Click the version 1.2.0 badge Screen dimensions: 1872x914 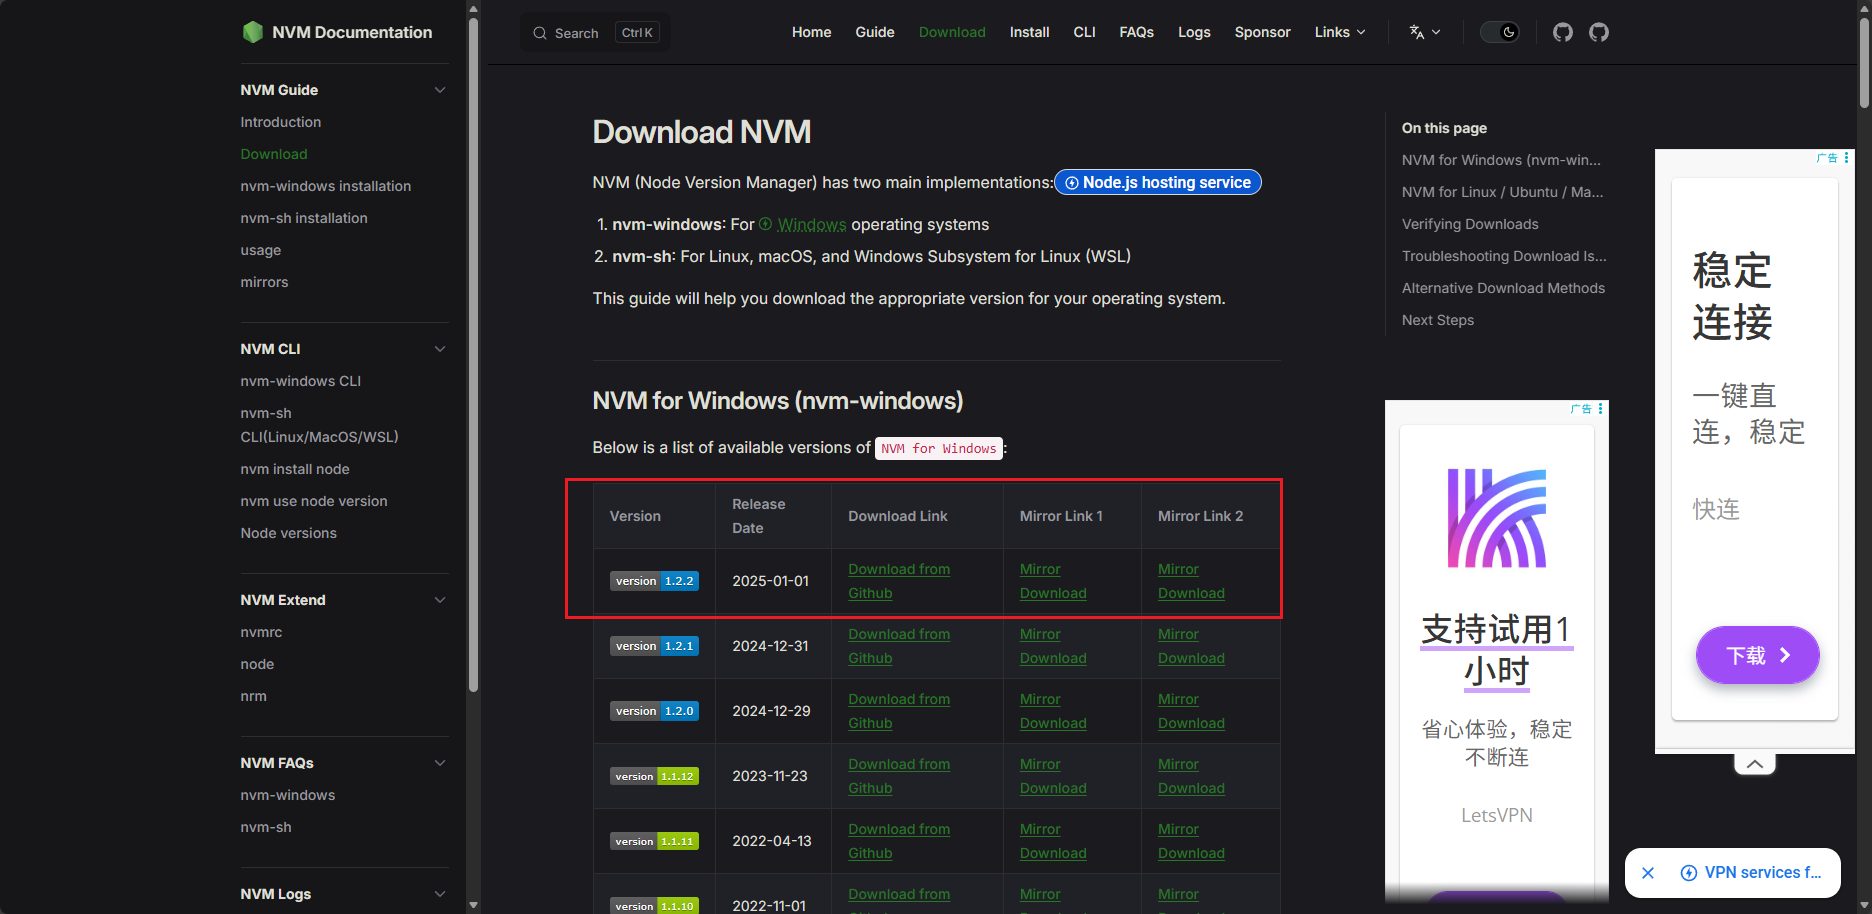pos(655,711)
